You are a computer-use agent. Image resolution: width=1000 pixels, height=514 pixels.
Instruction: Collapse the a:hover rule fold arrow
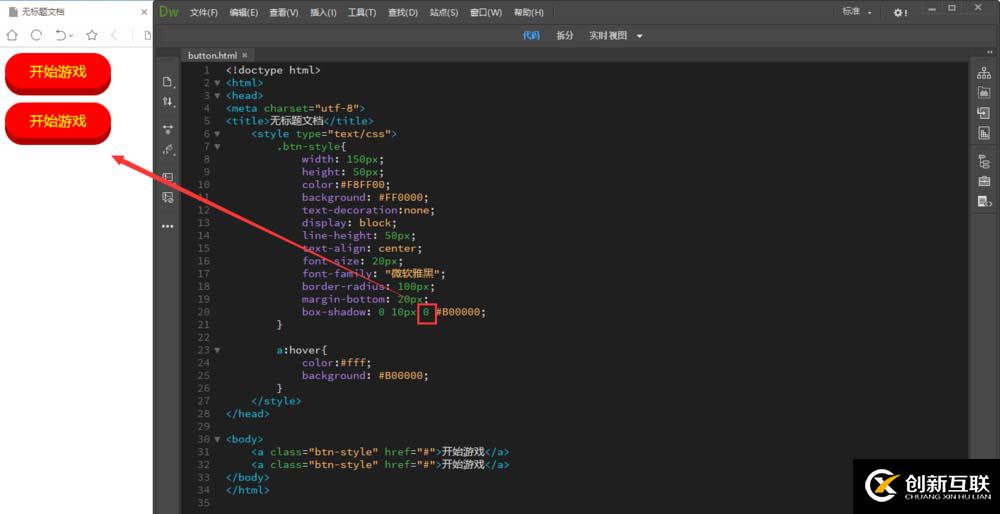tap(217, 350)
